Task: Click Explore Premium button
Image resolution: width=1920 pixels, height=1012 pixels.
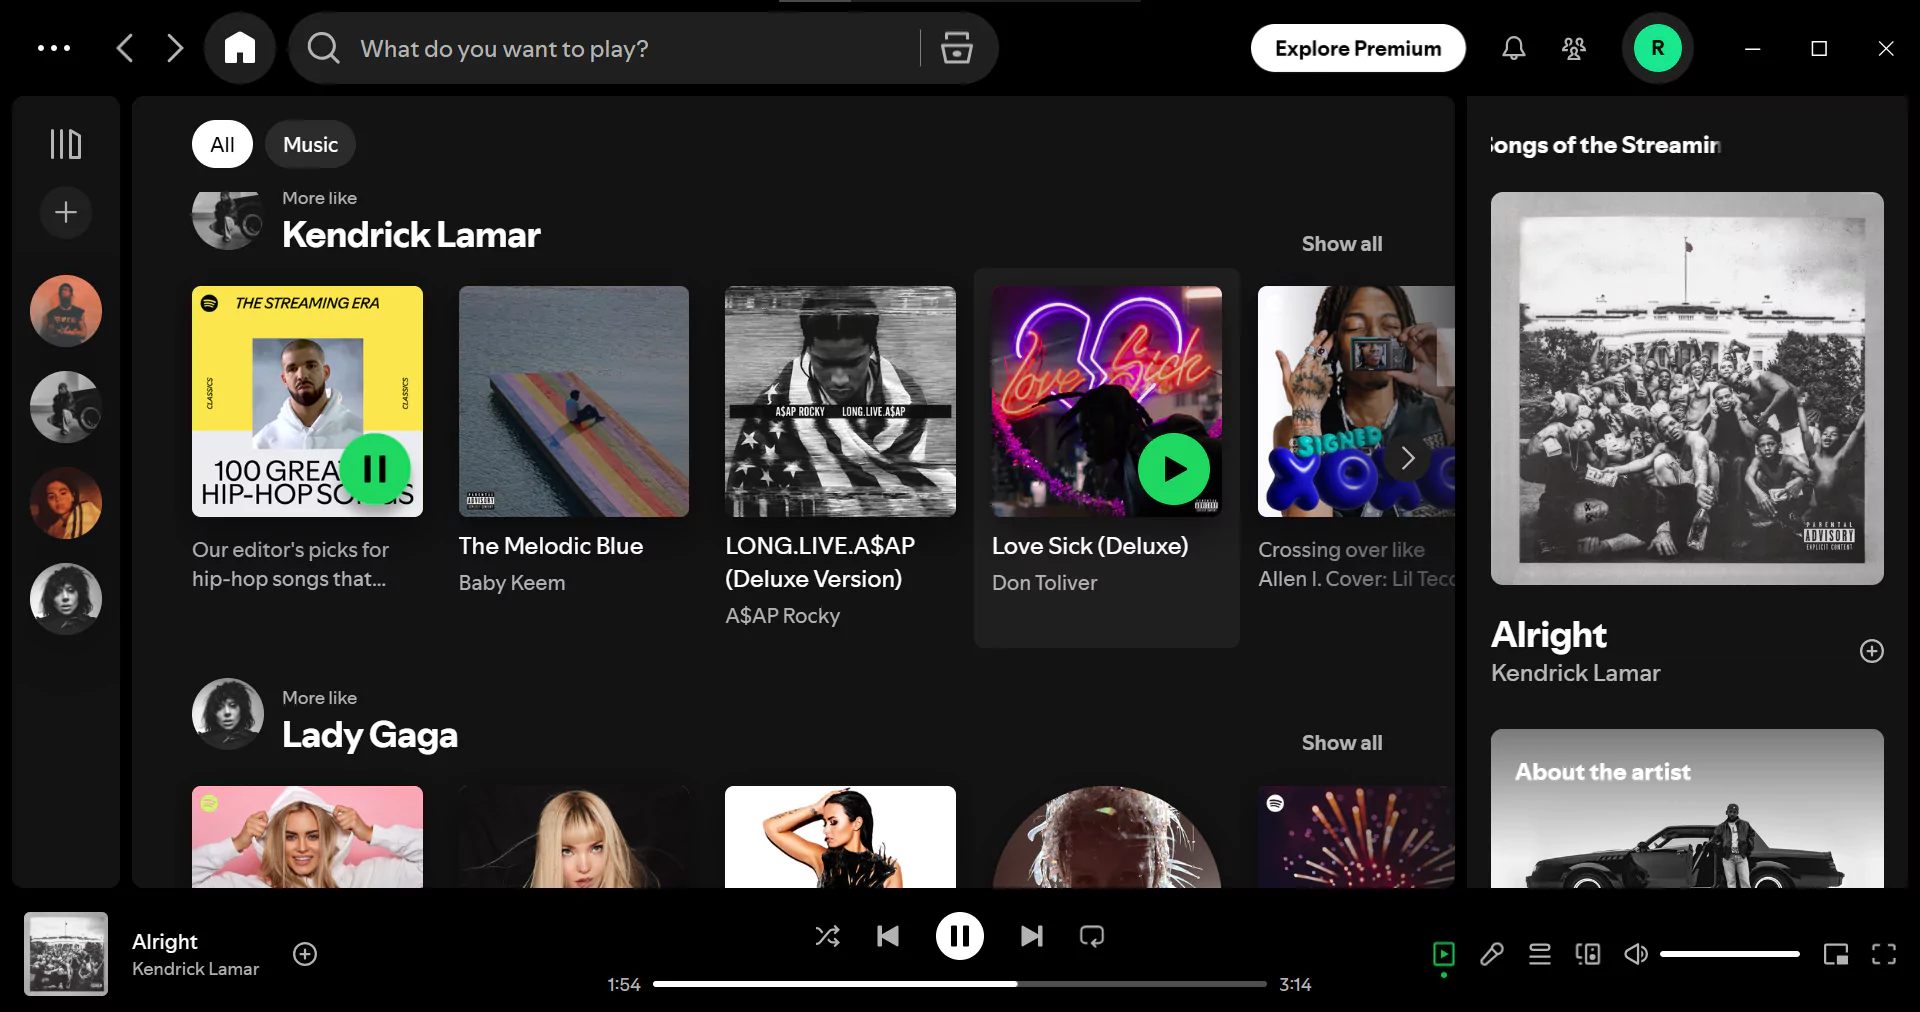Action: pos(1358,48)
